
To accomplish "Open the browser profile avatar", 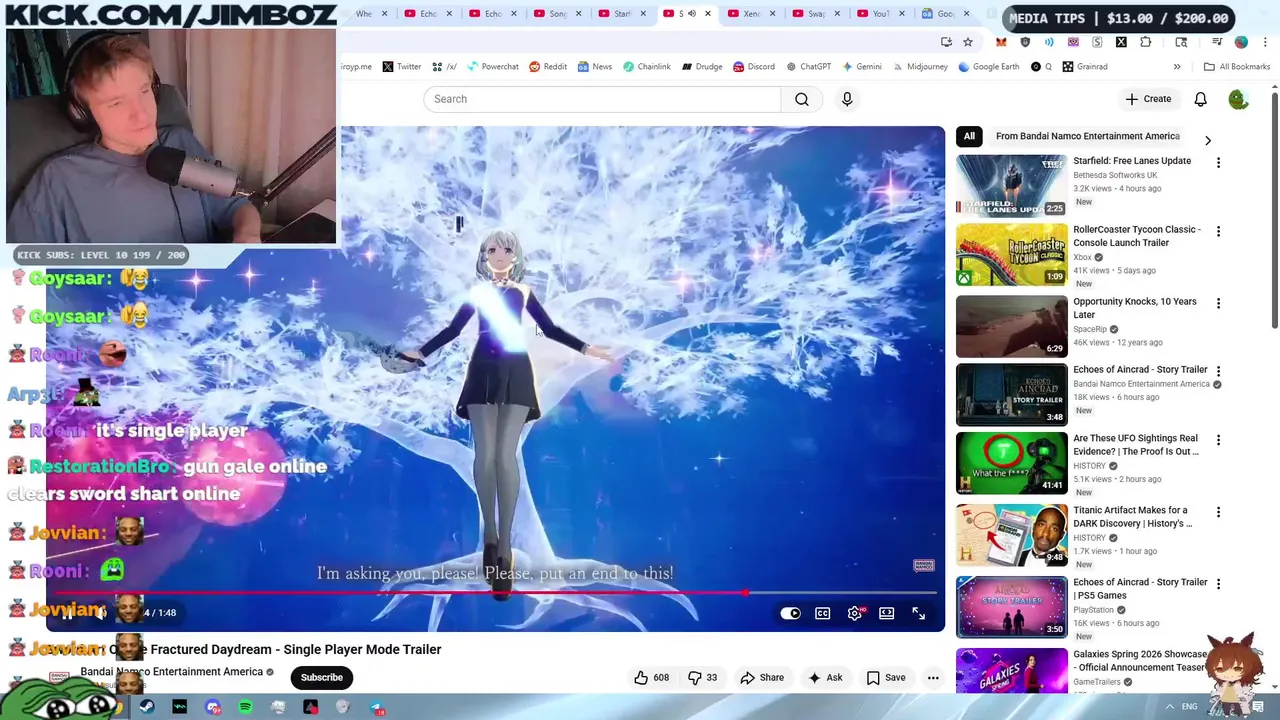I will [1241, 42].
